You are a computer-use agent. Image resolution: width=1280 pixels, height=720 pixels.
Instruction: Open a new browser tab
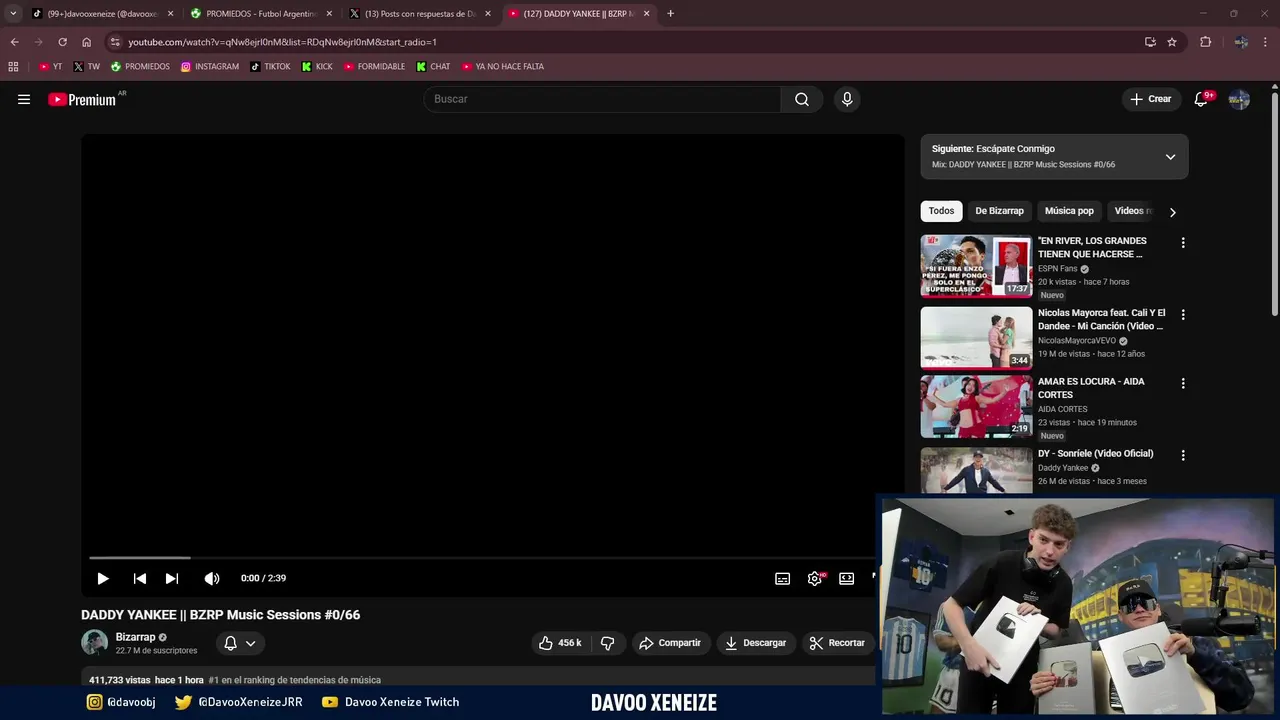click(x=670, y=14)
